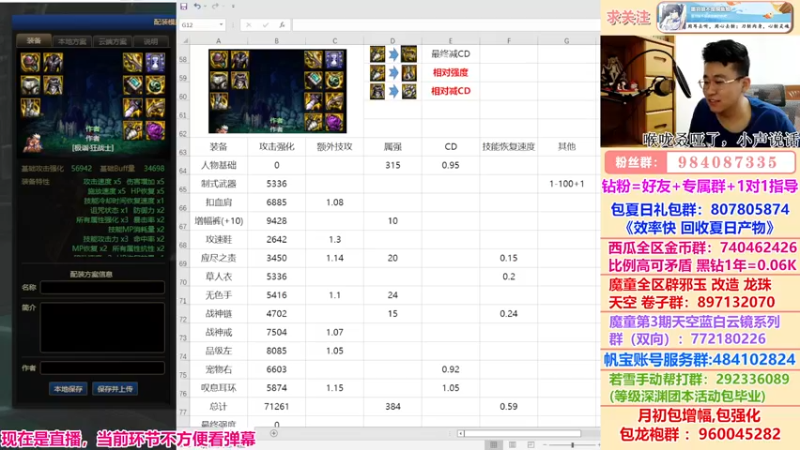800x450 pixels.
Task: Click the 保存并上传 button
Action: click(x=115, y=389)
